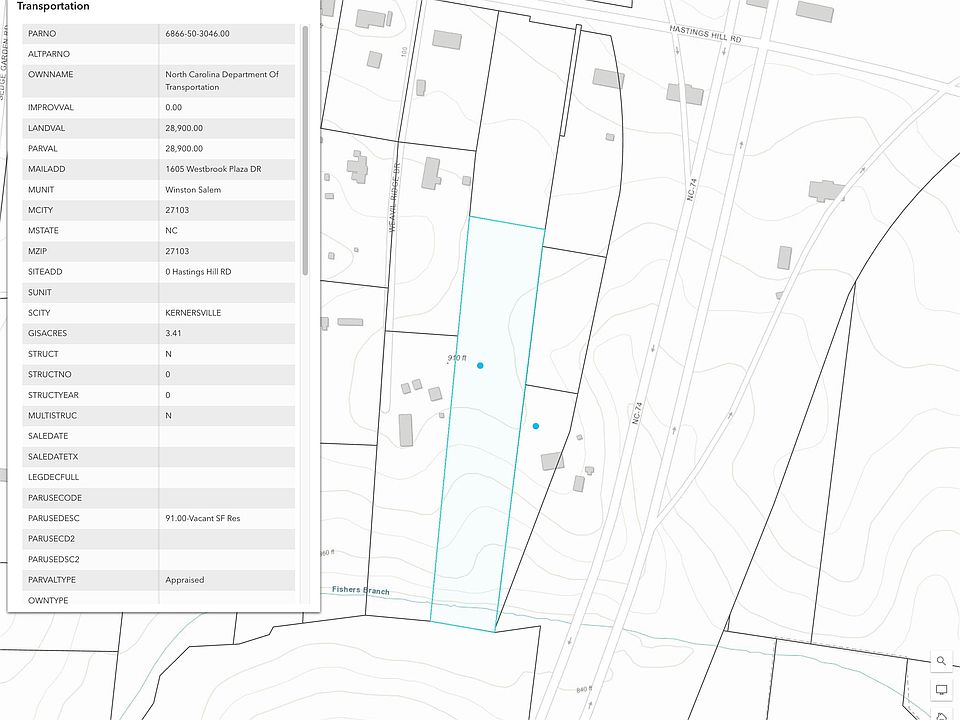Click the PARNO value 6866-50-3046.00

[197, 34]
